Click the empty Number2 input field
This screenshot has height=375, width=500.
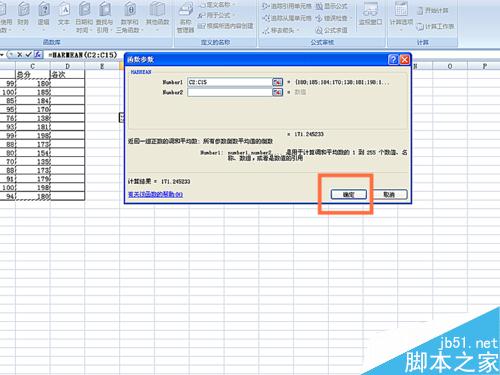click(x=230, y=92)
